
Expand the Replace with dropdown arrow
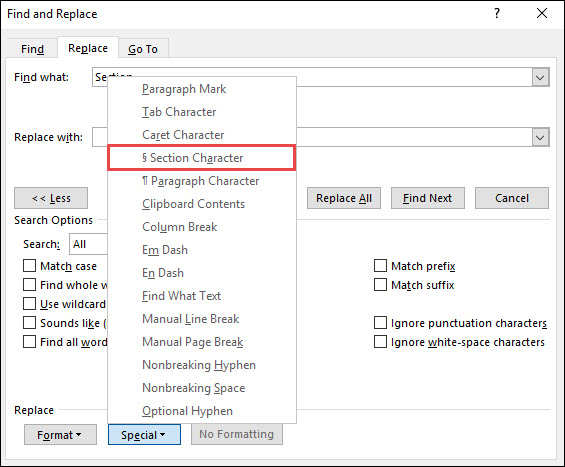540,137
